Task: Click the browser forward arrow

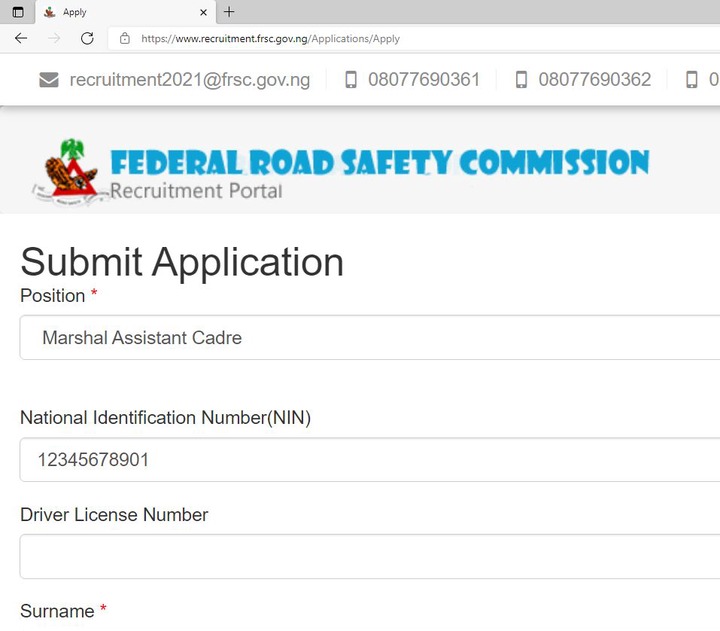Action: click(54, 38)
